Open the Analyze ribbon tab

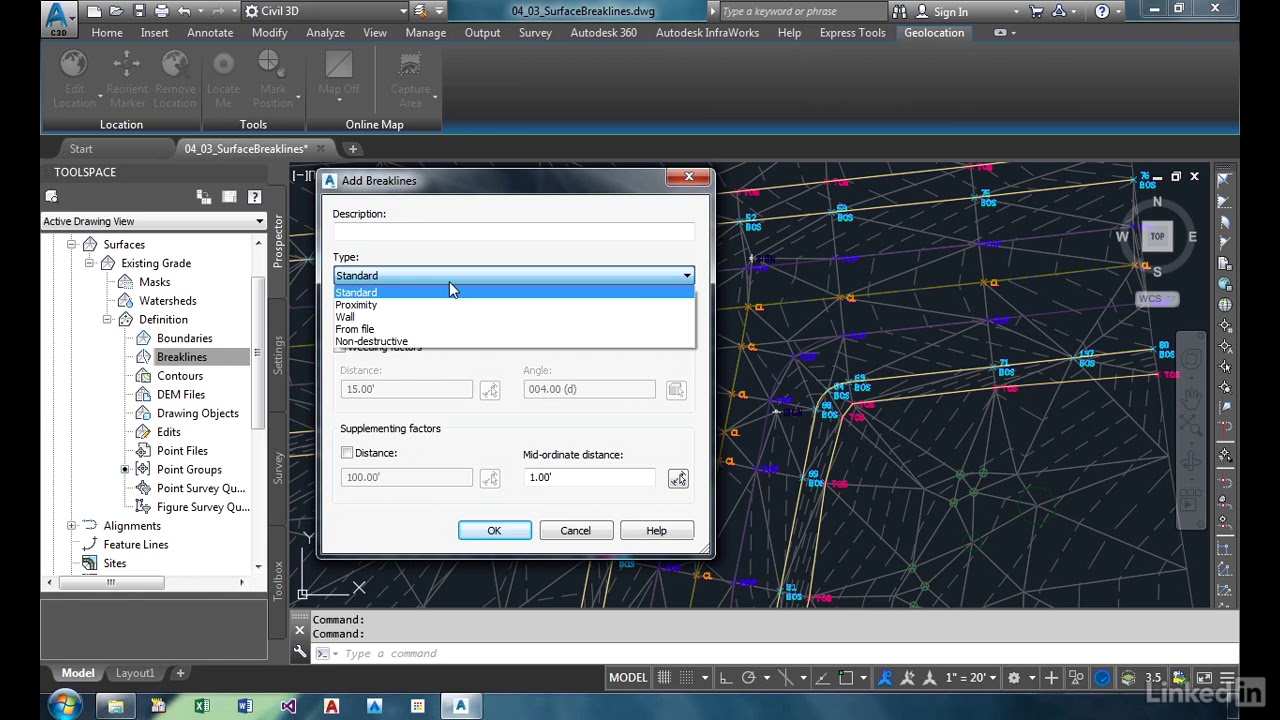click(x=325, y=33)
